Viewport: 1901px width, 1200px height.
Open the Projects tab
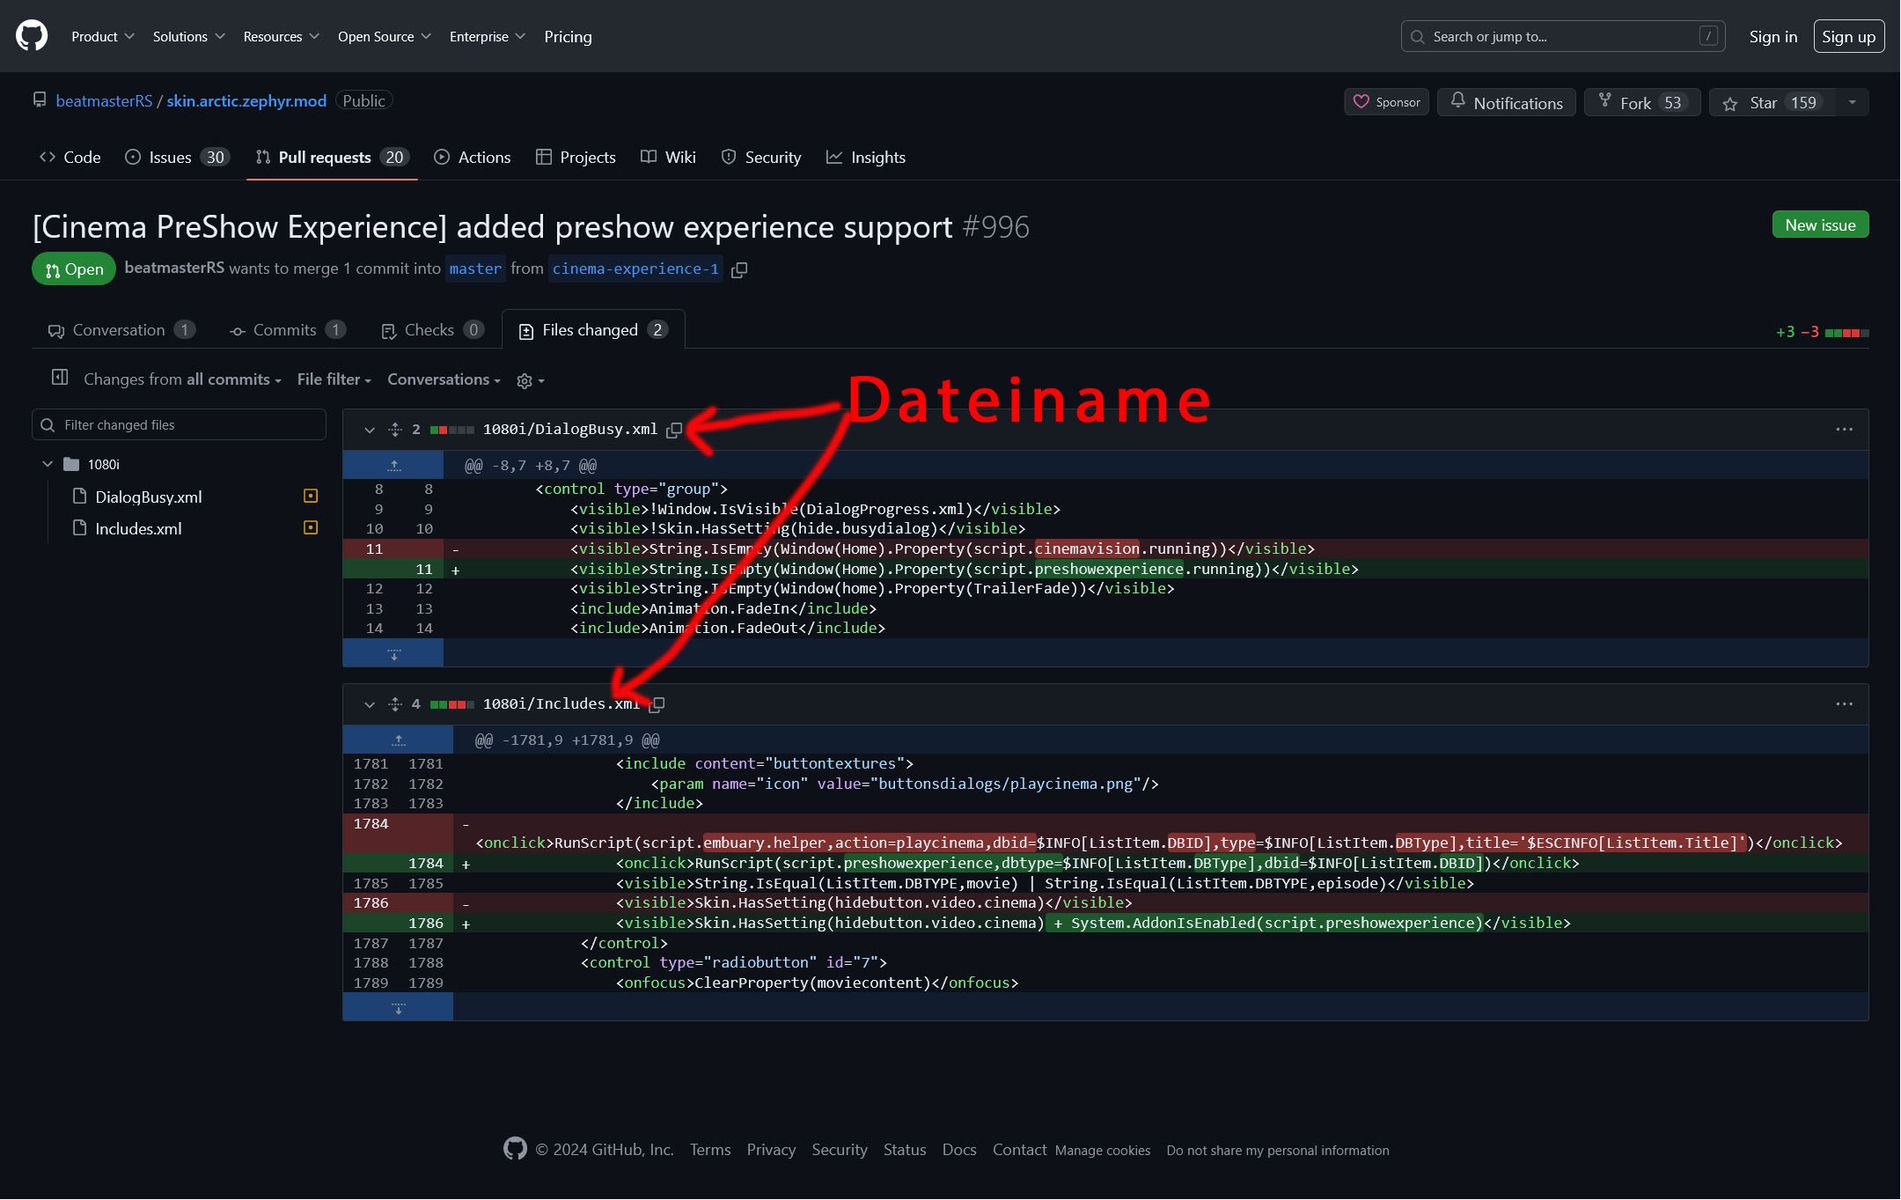coord(576,157)
